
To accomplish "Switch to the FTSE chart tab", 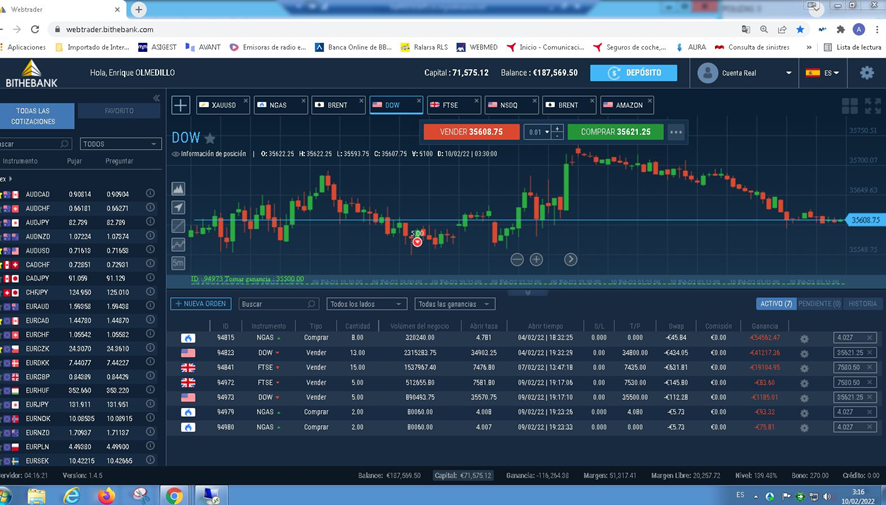I will click(x=454, y=105).
